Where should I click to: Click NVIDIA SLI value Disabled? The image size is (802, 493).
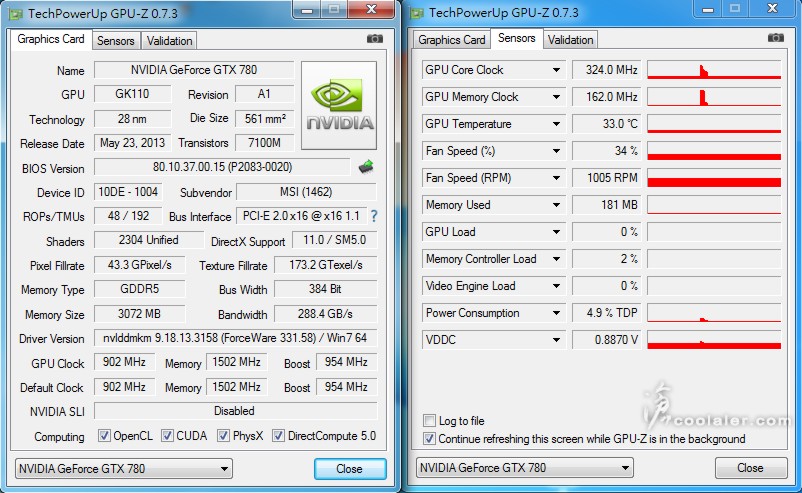coord(235,411)
